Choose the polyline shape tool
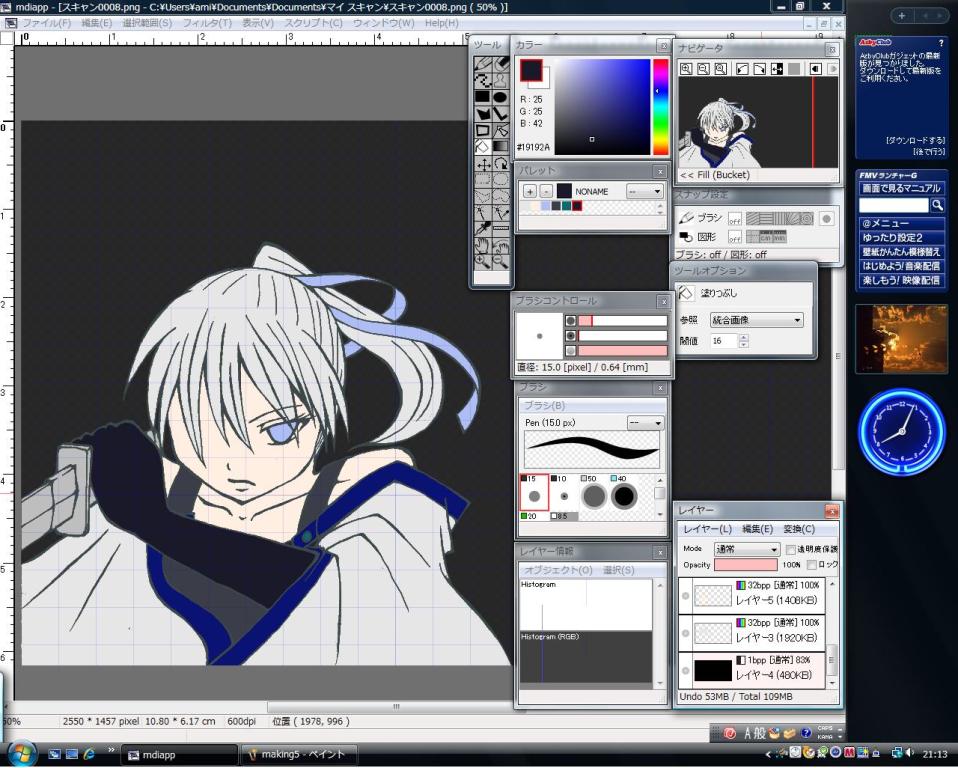Viewport: 958px width, 768px height. [501, 114]
